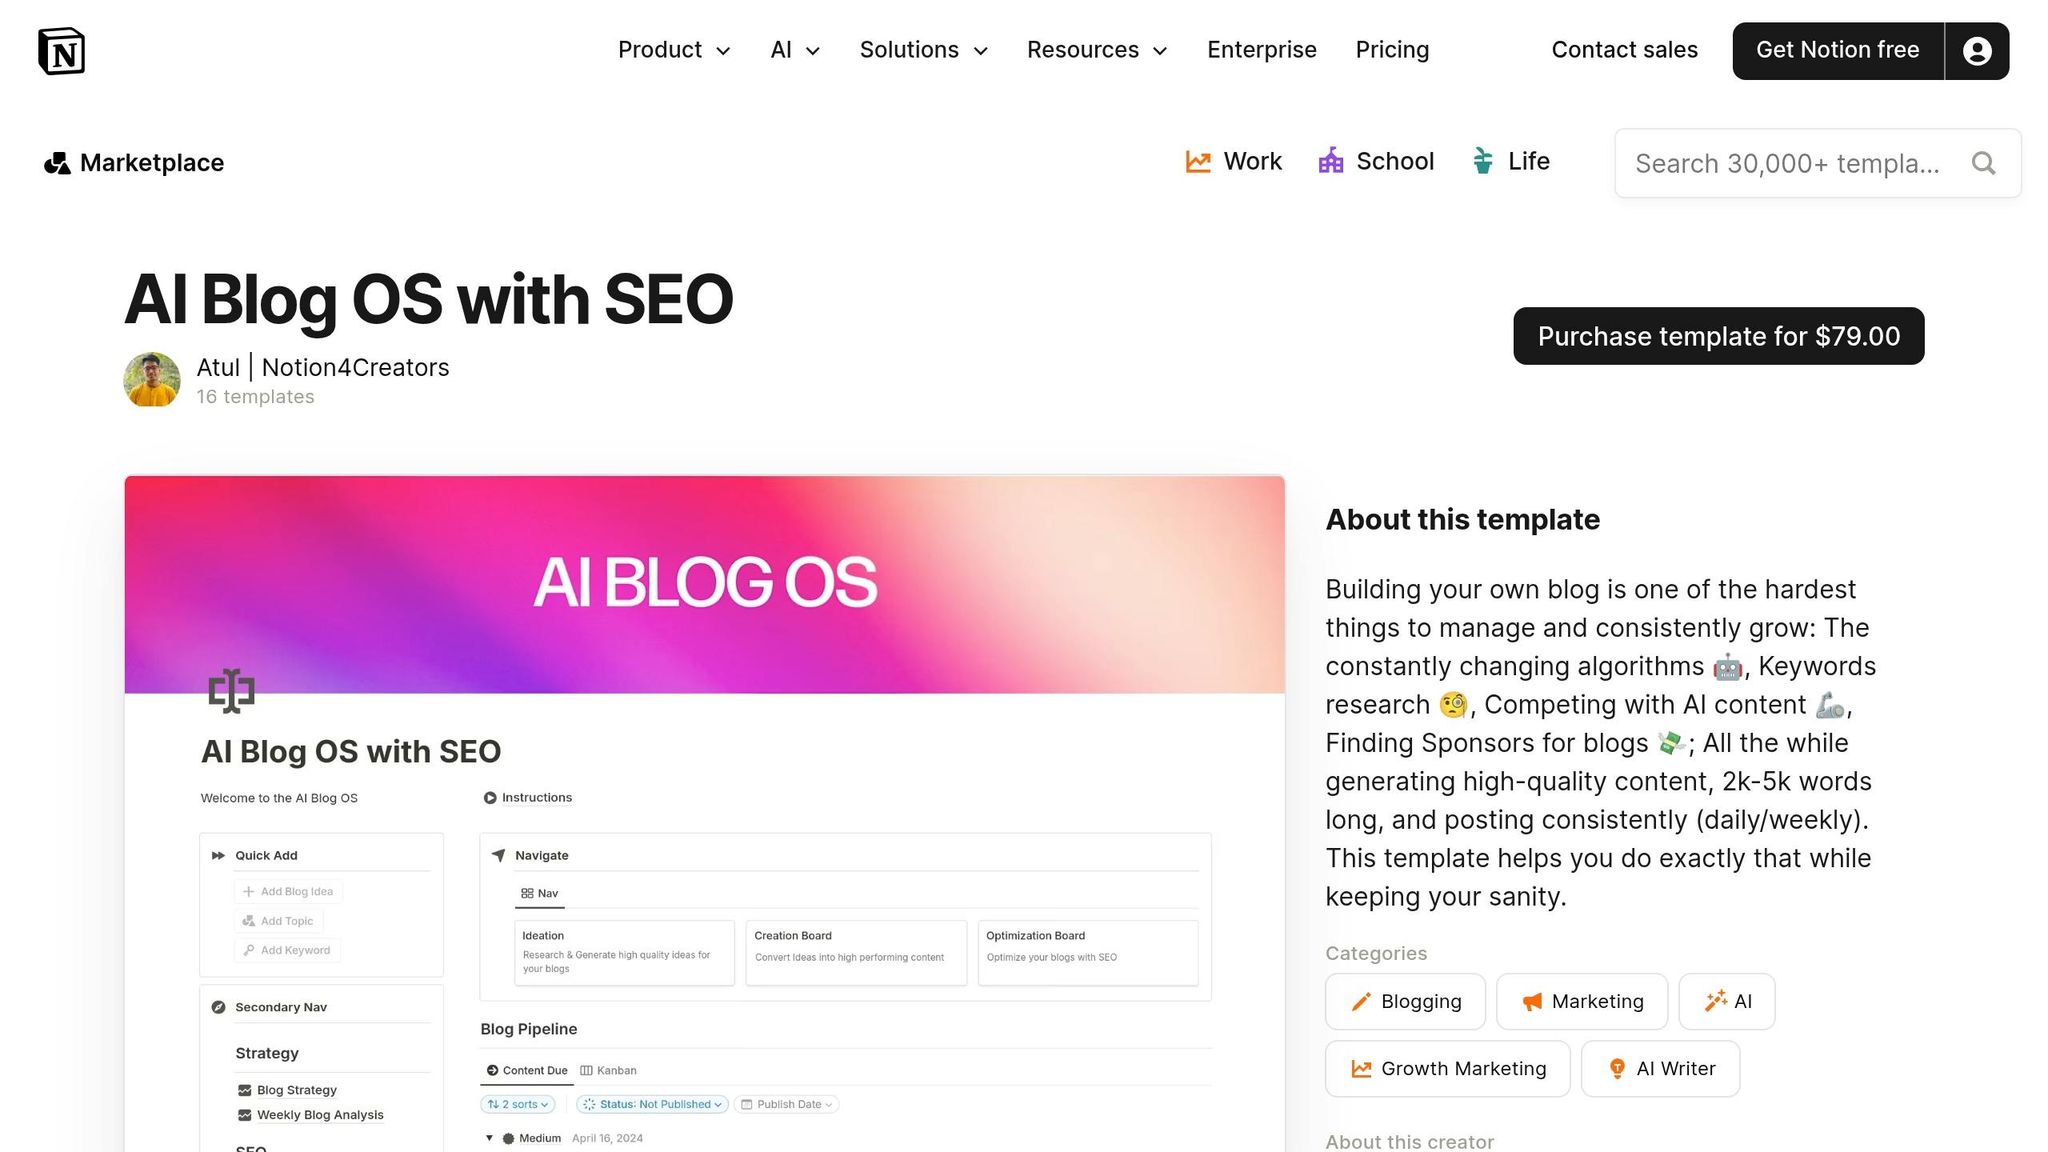Open the Enterprise page

[x=1261, y=50]
